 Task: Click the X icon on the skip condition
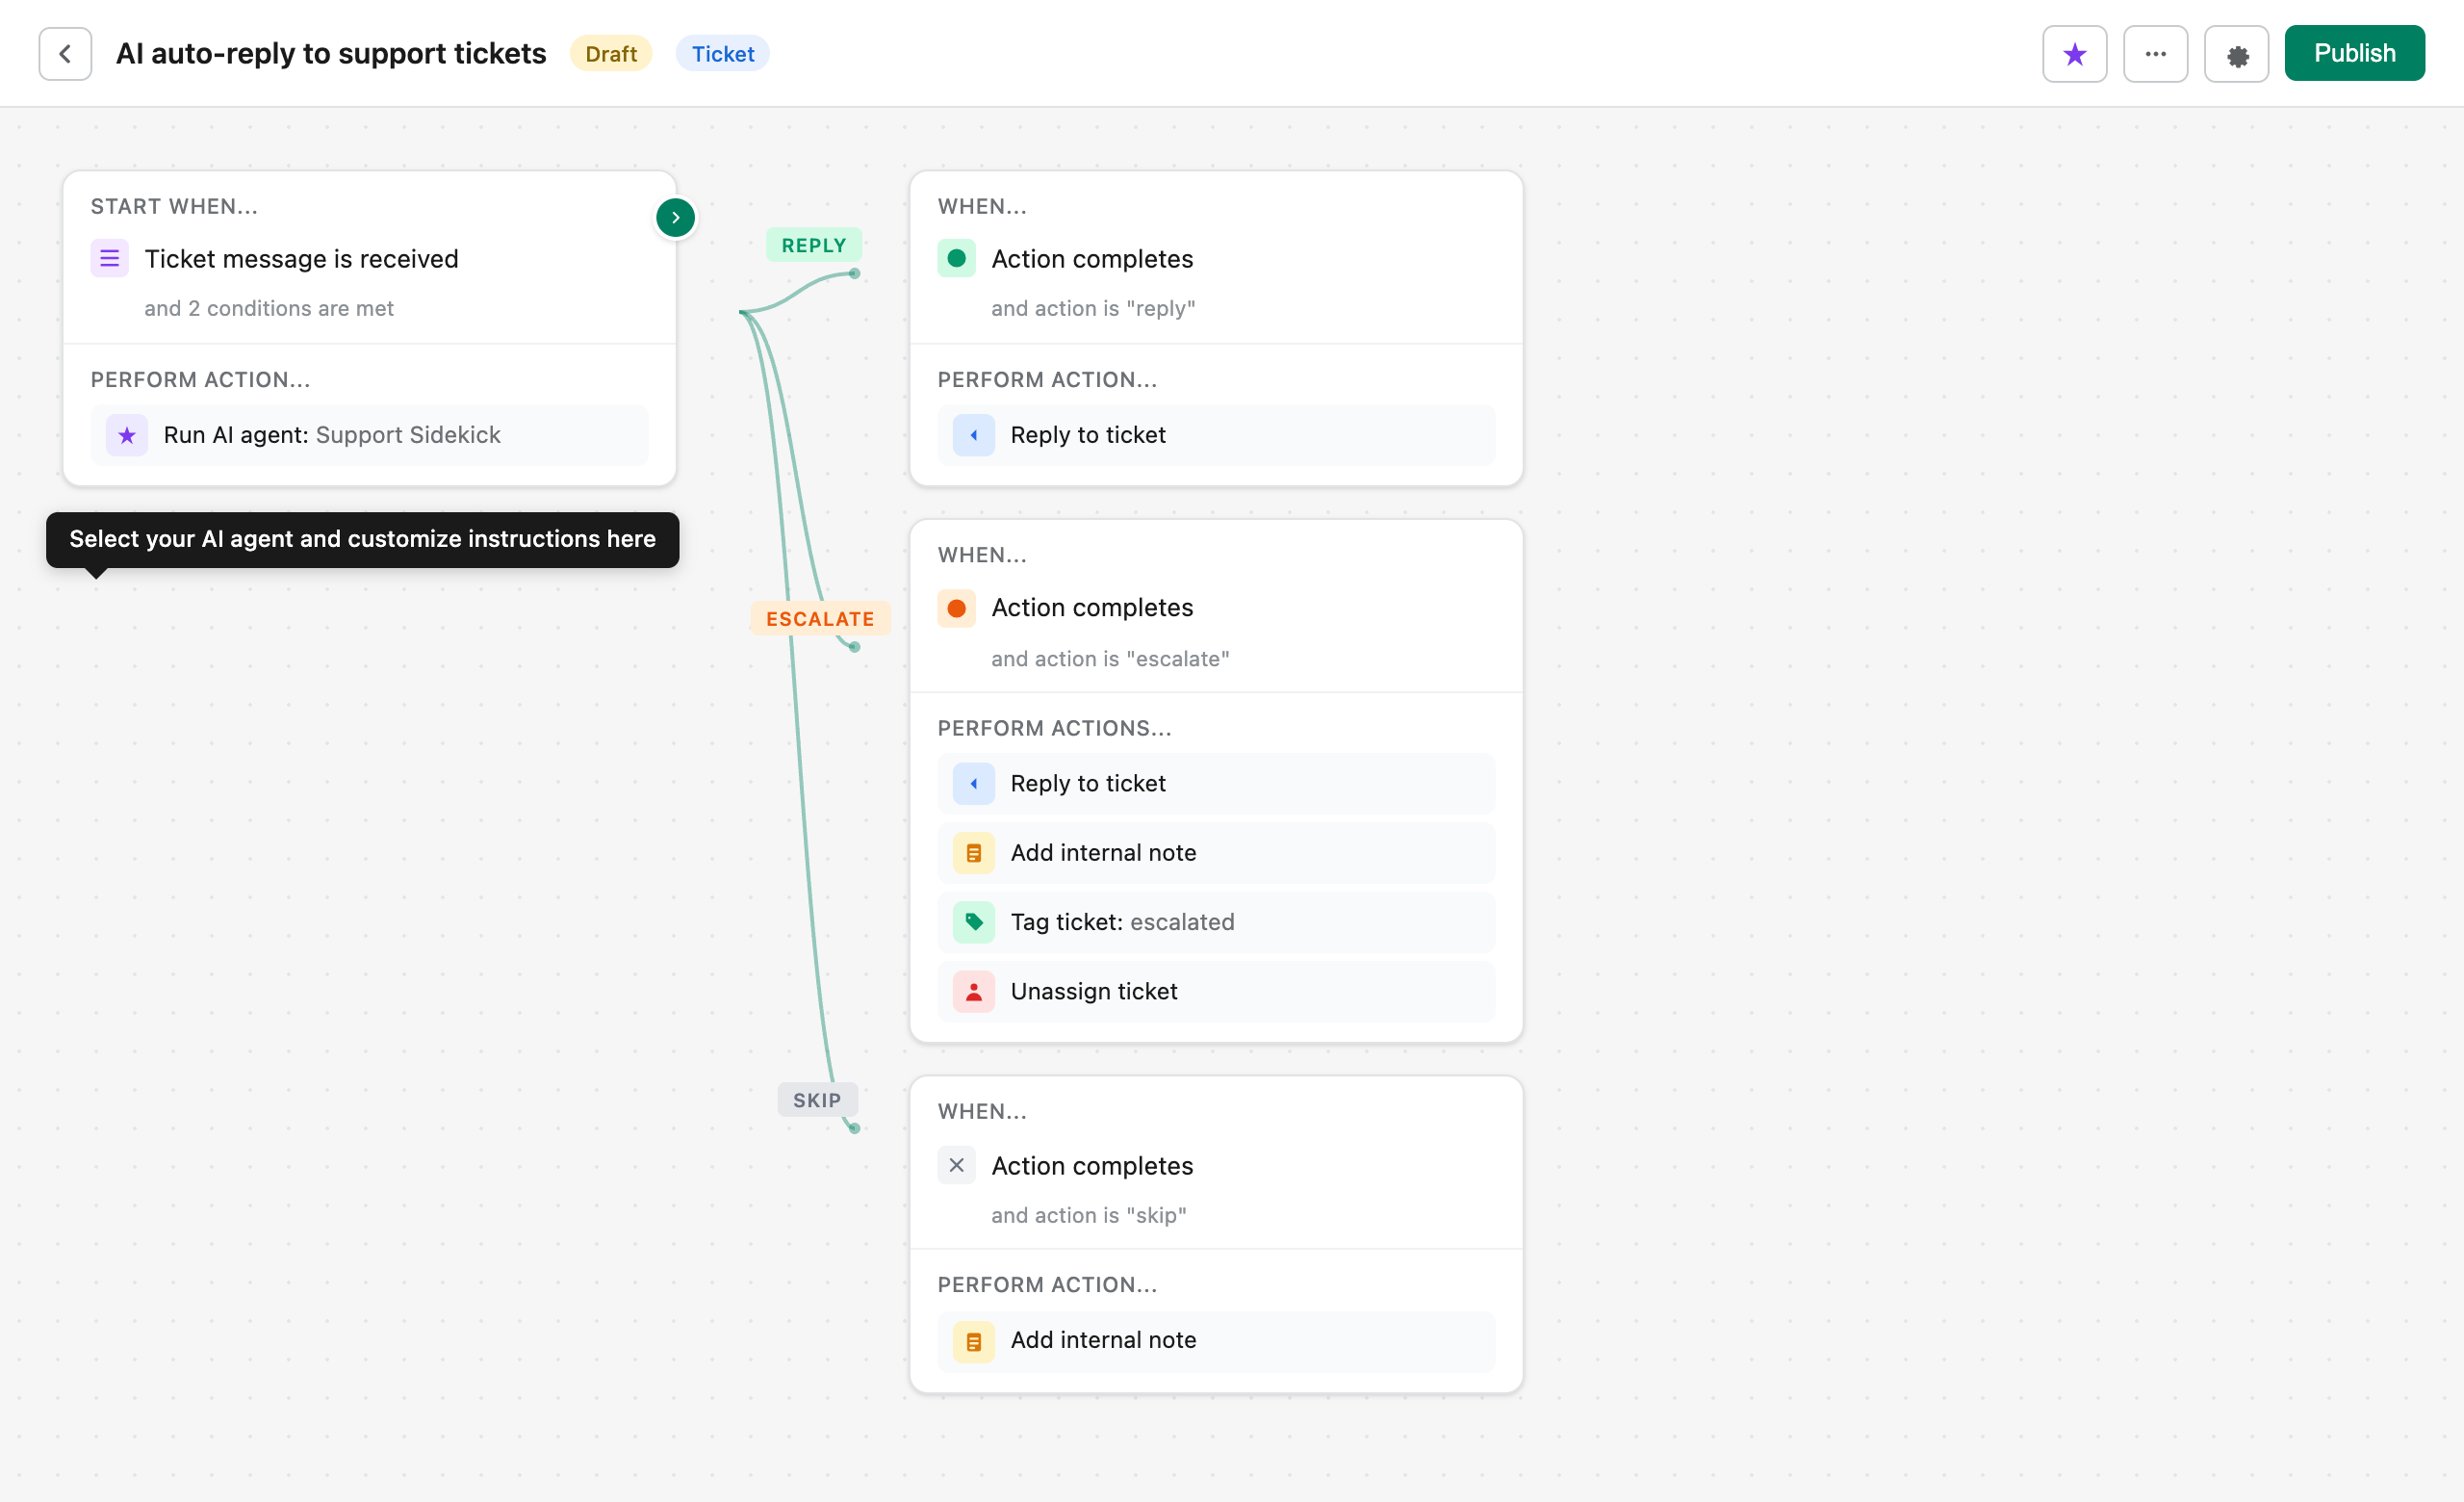pos(956,1165)
